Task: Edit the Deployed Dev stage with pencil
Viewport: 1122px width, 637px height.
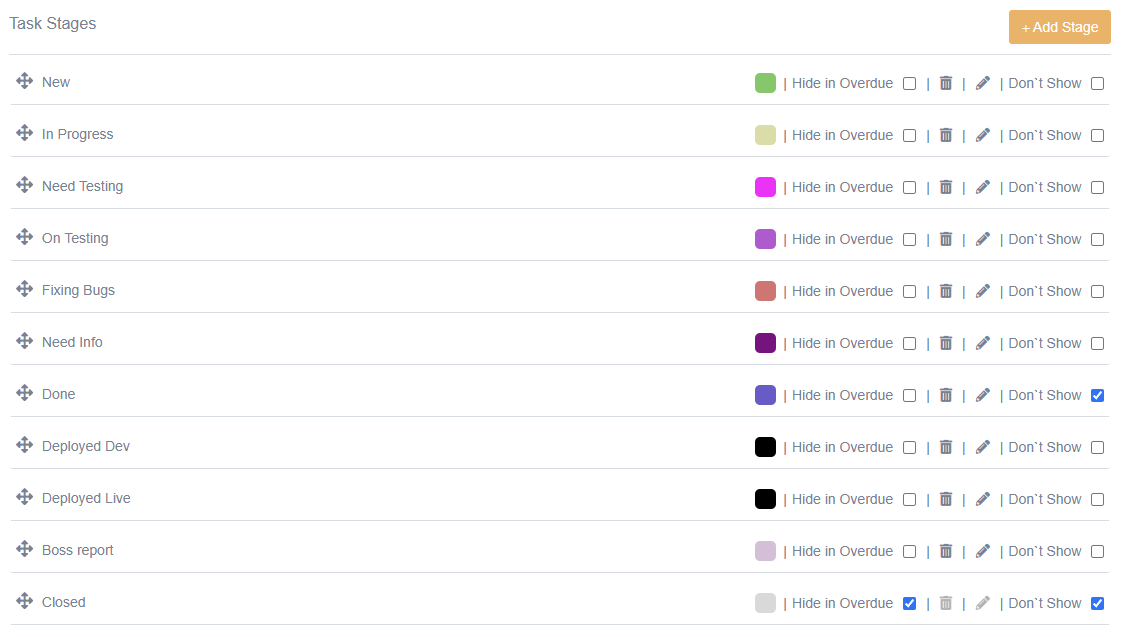Action: click(x=983, y=447)
